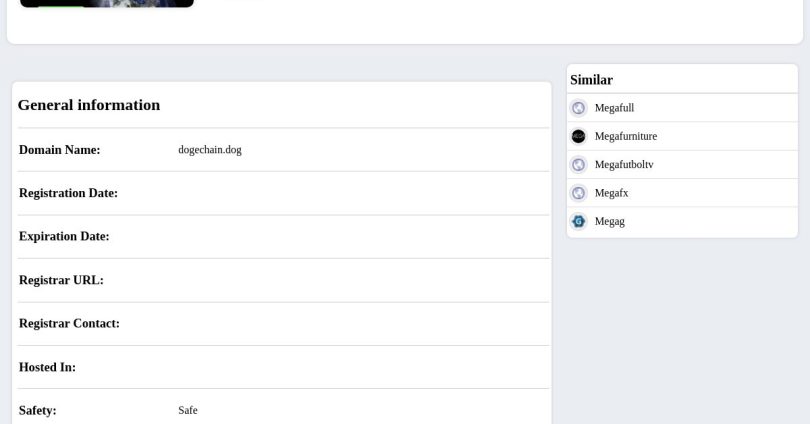Visit the Megafutboltv link
Screen dimensions: 810x424
click(x=623, y=165)
